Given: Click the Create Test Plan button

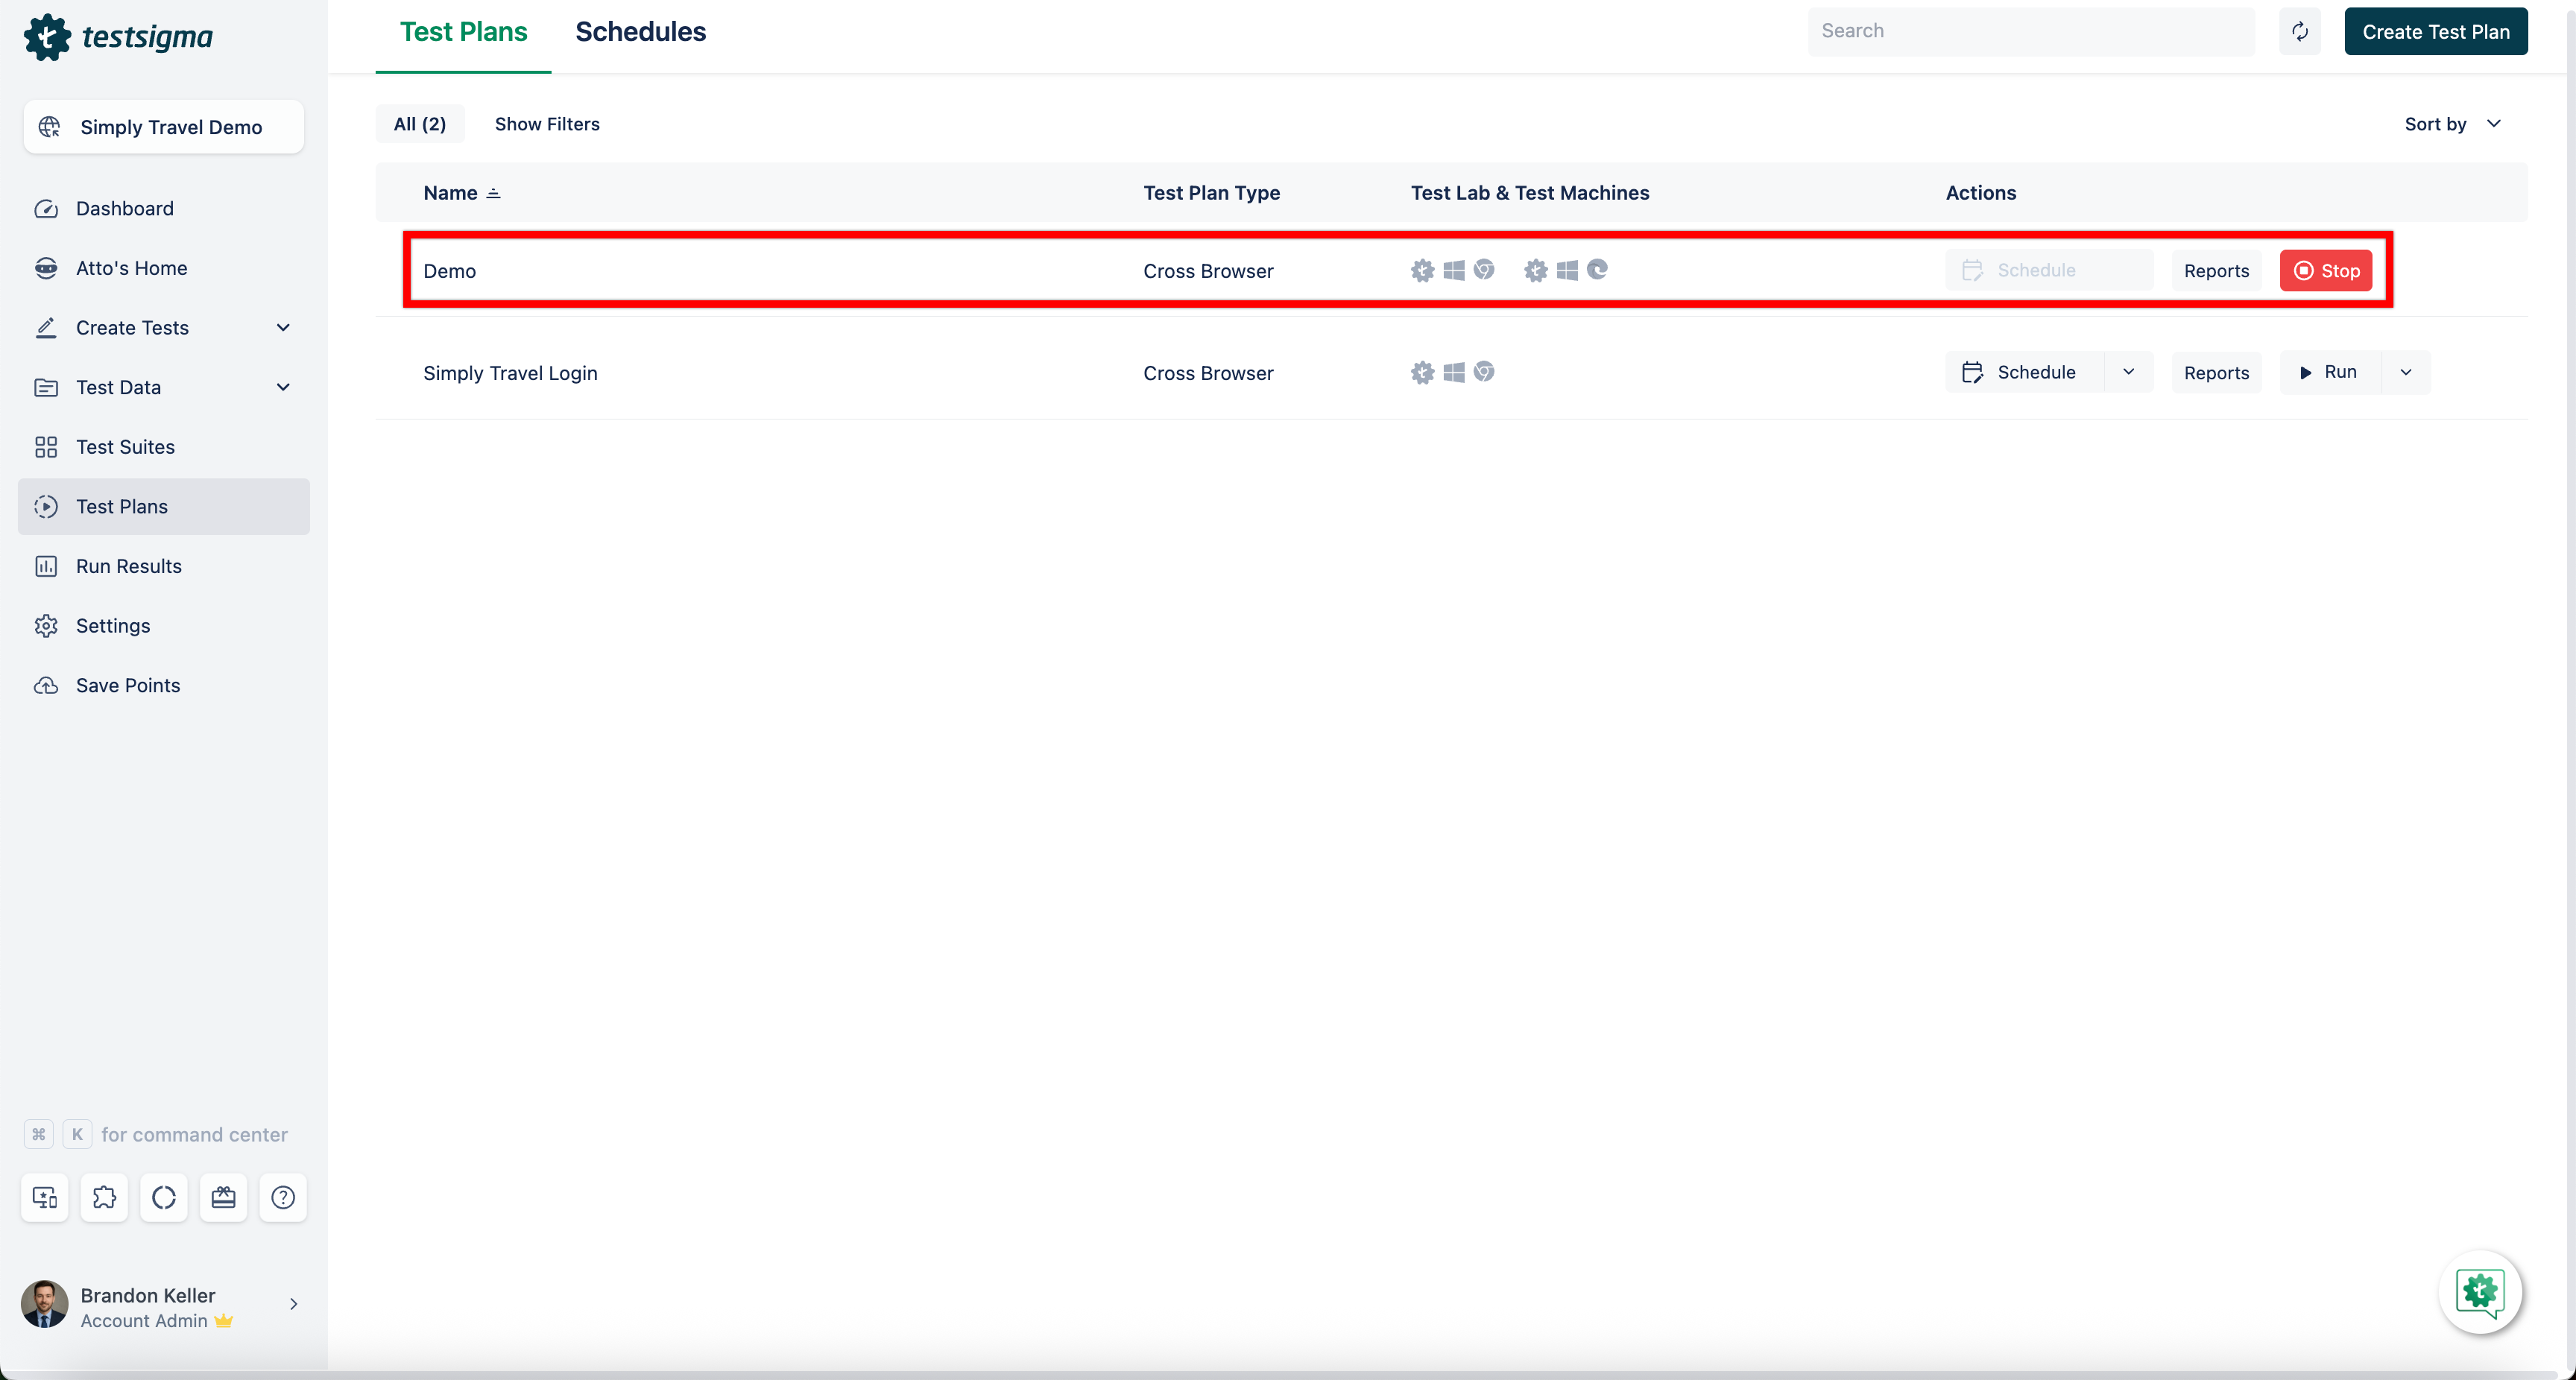Looking at the screenshot, I should click(x=2435, y=32).
